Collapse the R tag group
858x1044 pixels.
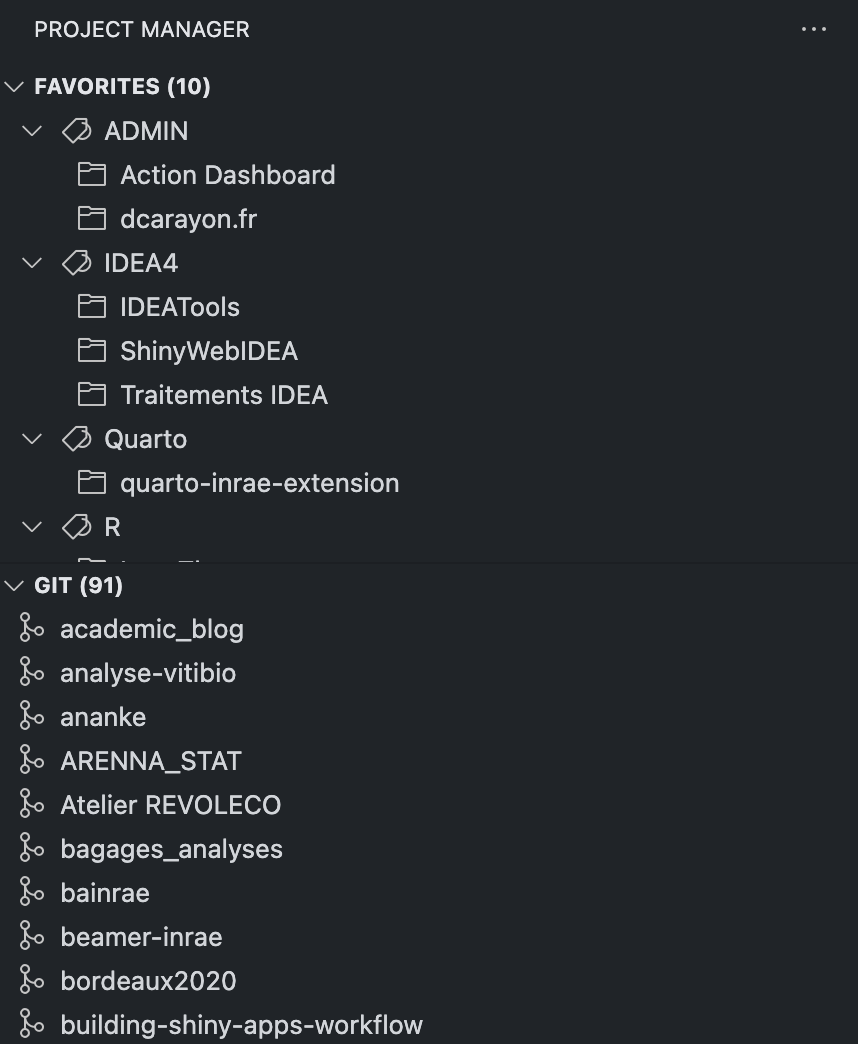pos(33,527)
